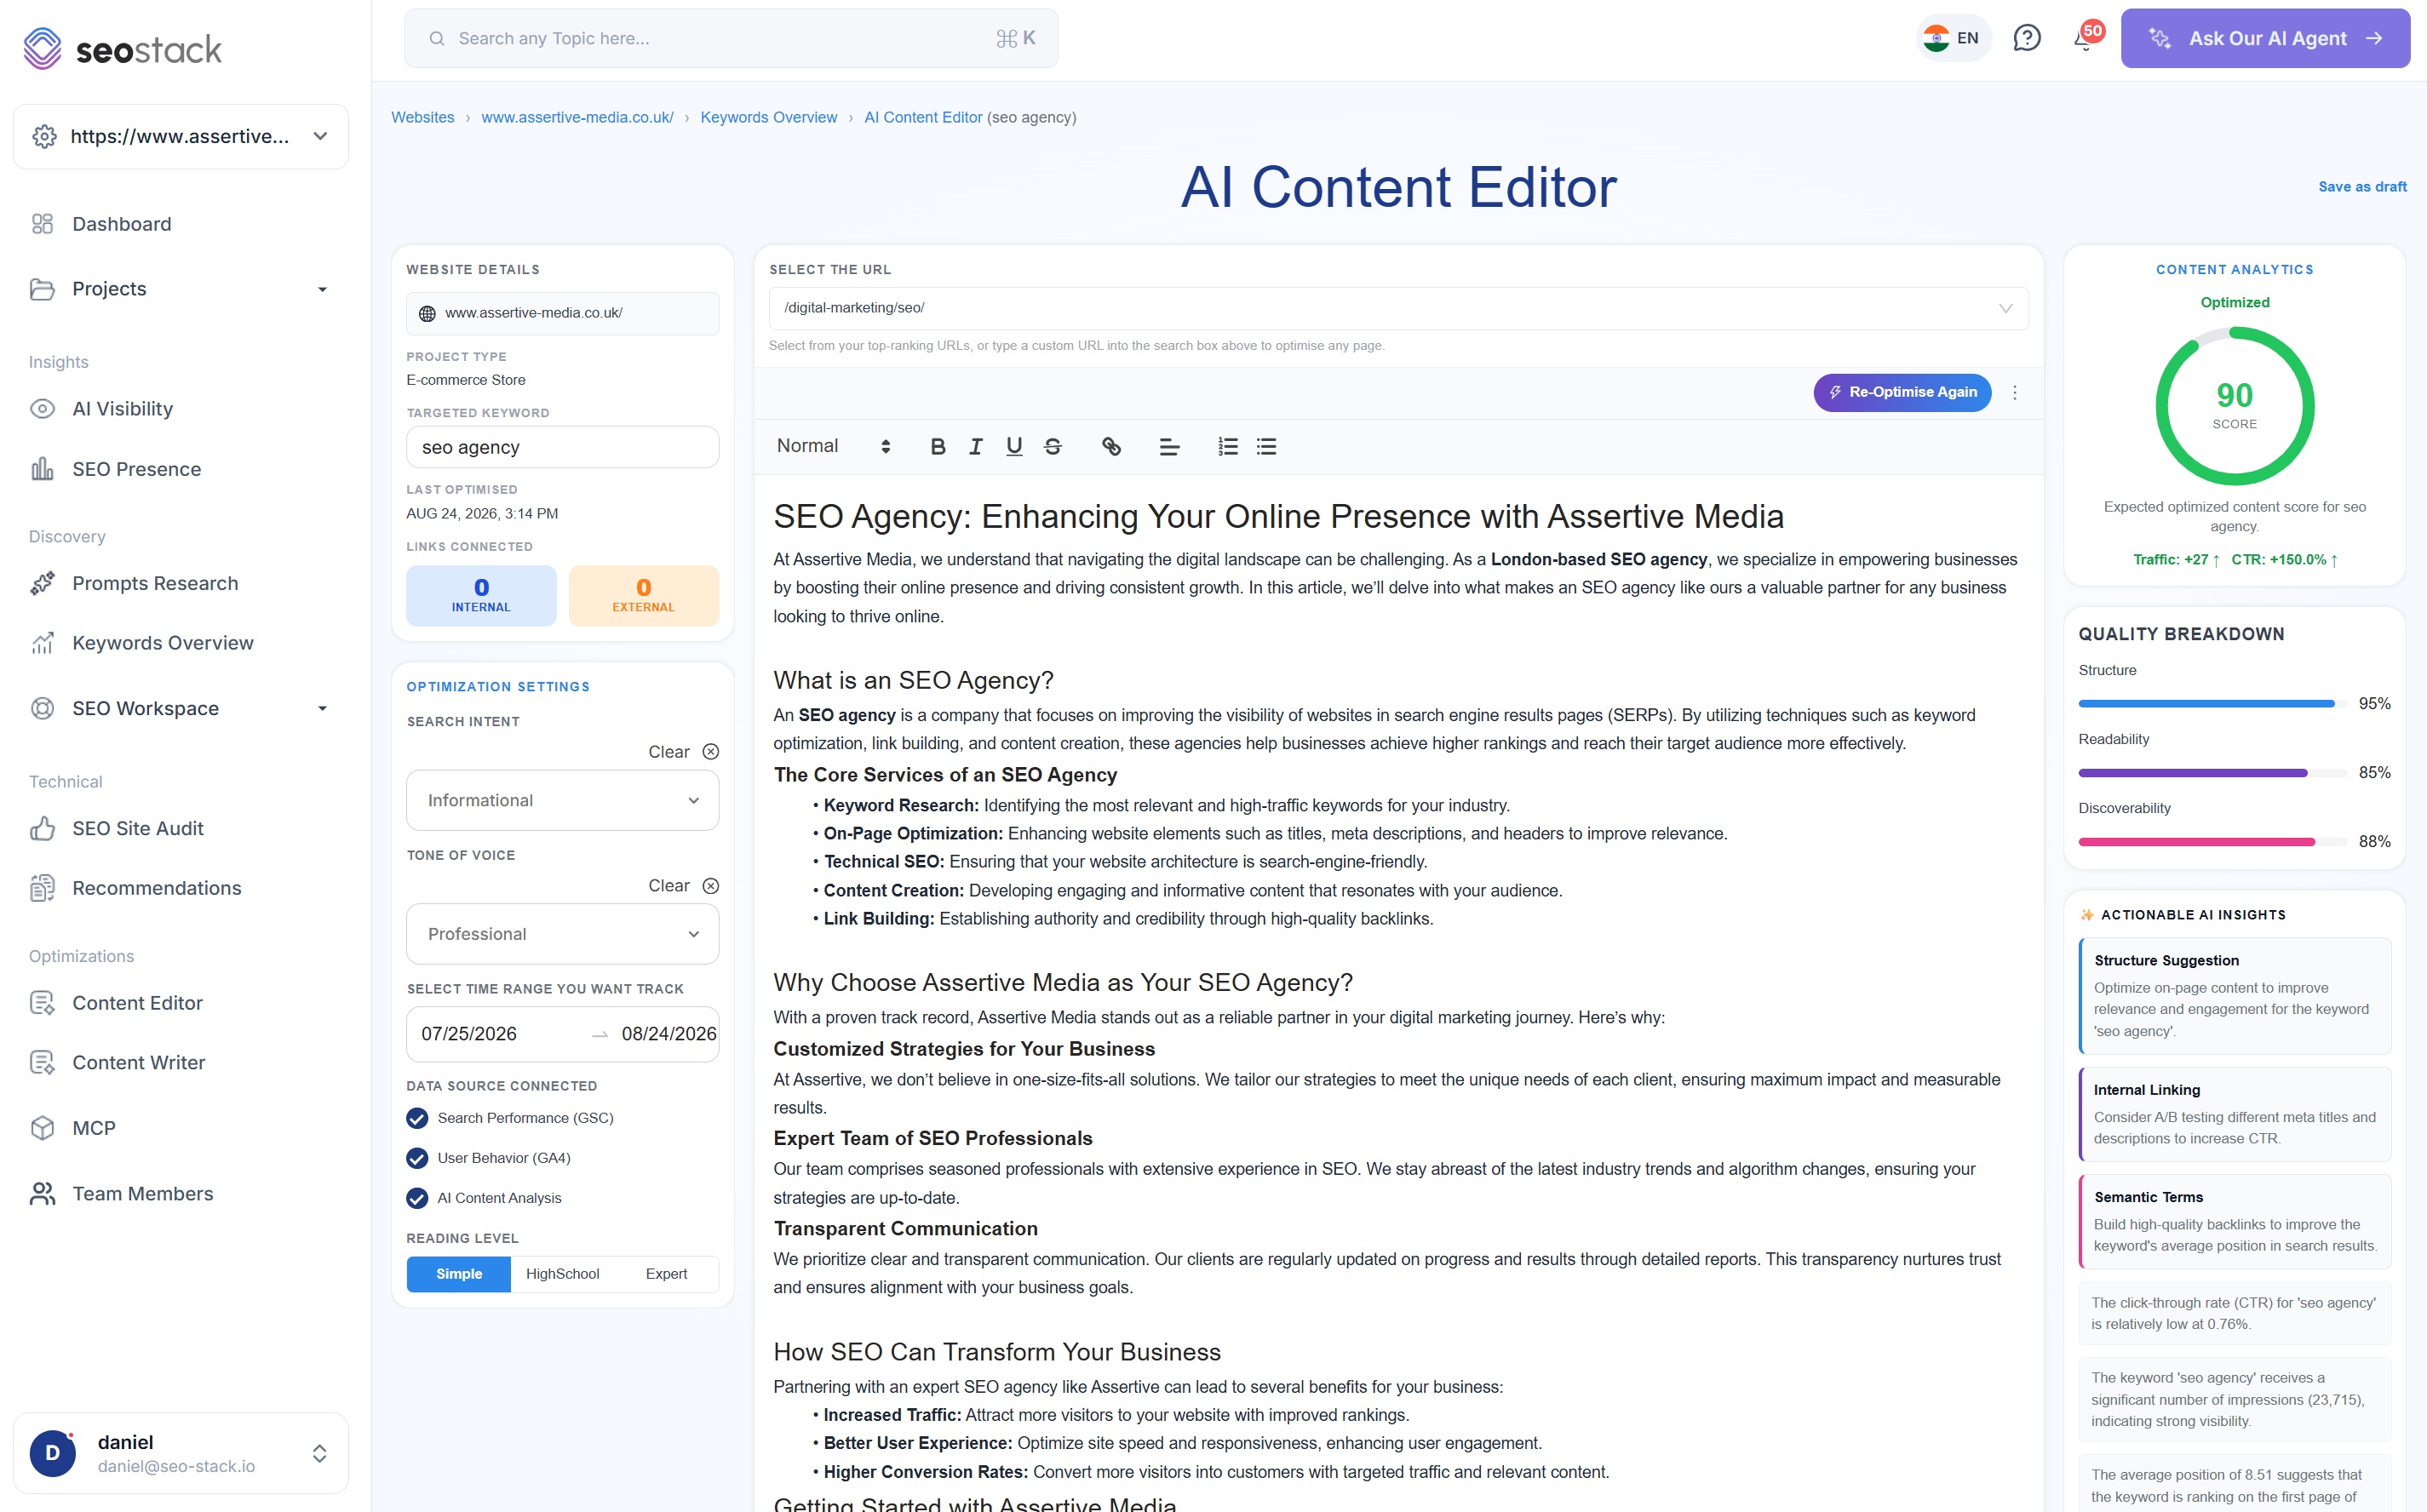Open the three-dot options menu beside Re-Optimise
The image size is (2427, 1512).
[x=2015, y=392]
